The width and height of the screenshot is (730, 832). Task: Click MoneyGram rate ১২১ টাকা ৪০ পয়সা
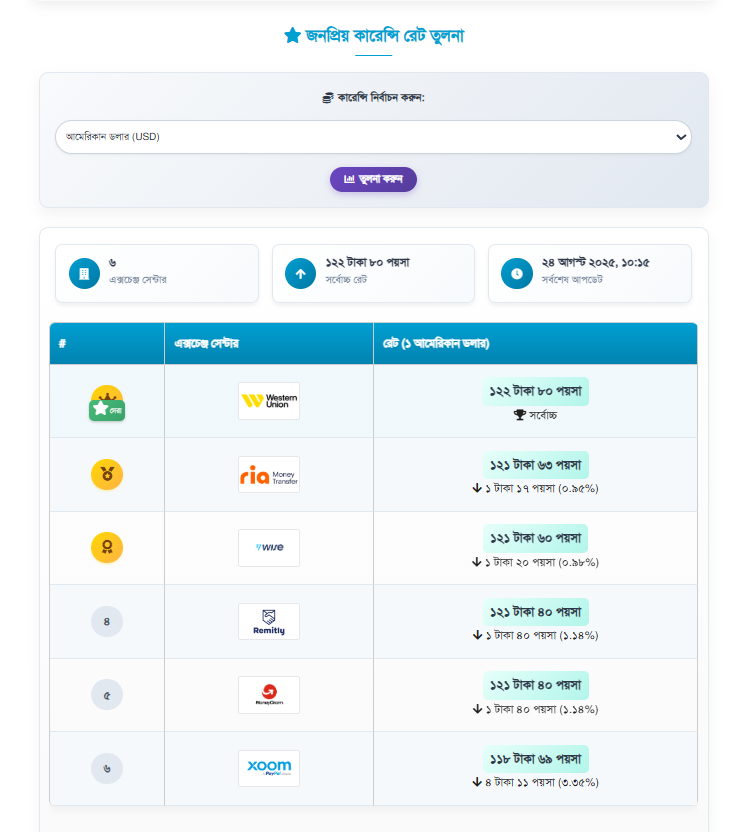click(x=535, y=685)
